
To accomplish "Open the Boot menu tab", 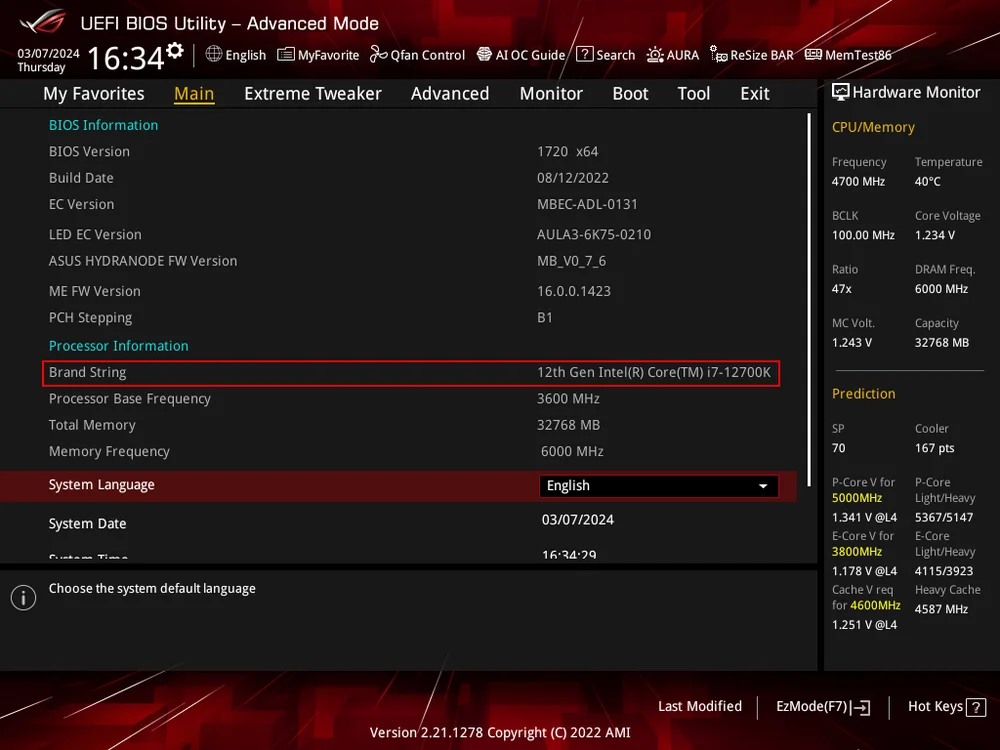I will click(630, 93).
